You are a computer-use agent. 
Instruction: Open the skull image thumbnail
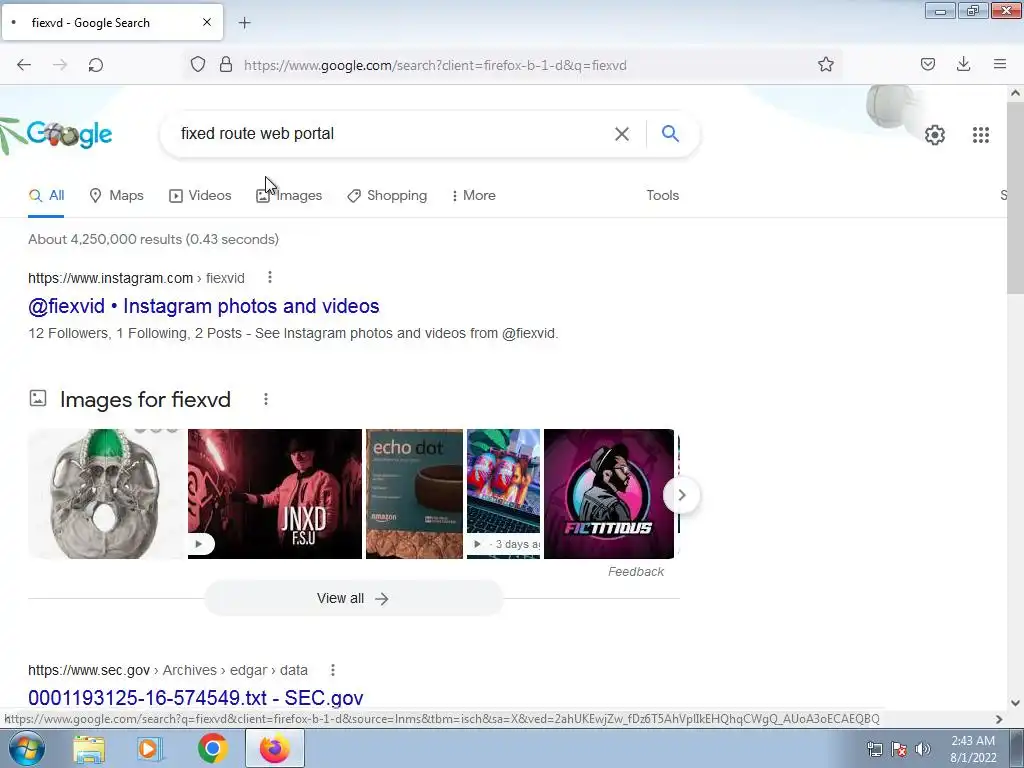click(106, 494)
